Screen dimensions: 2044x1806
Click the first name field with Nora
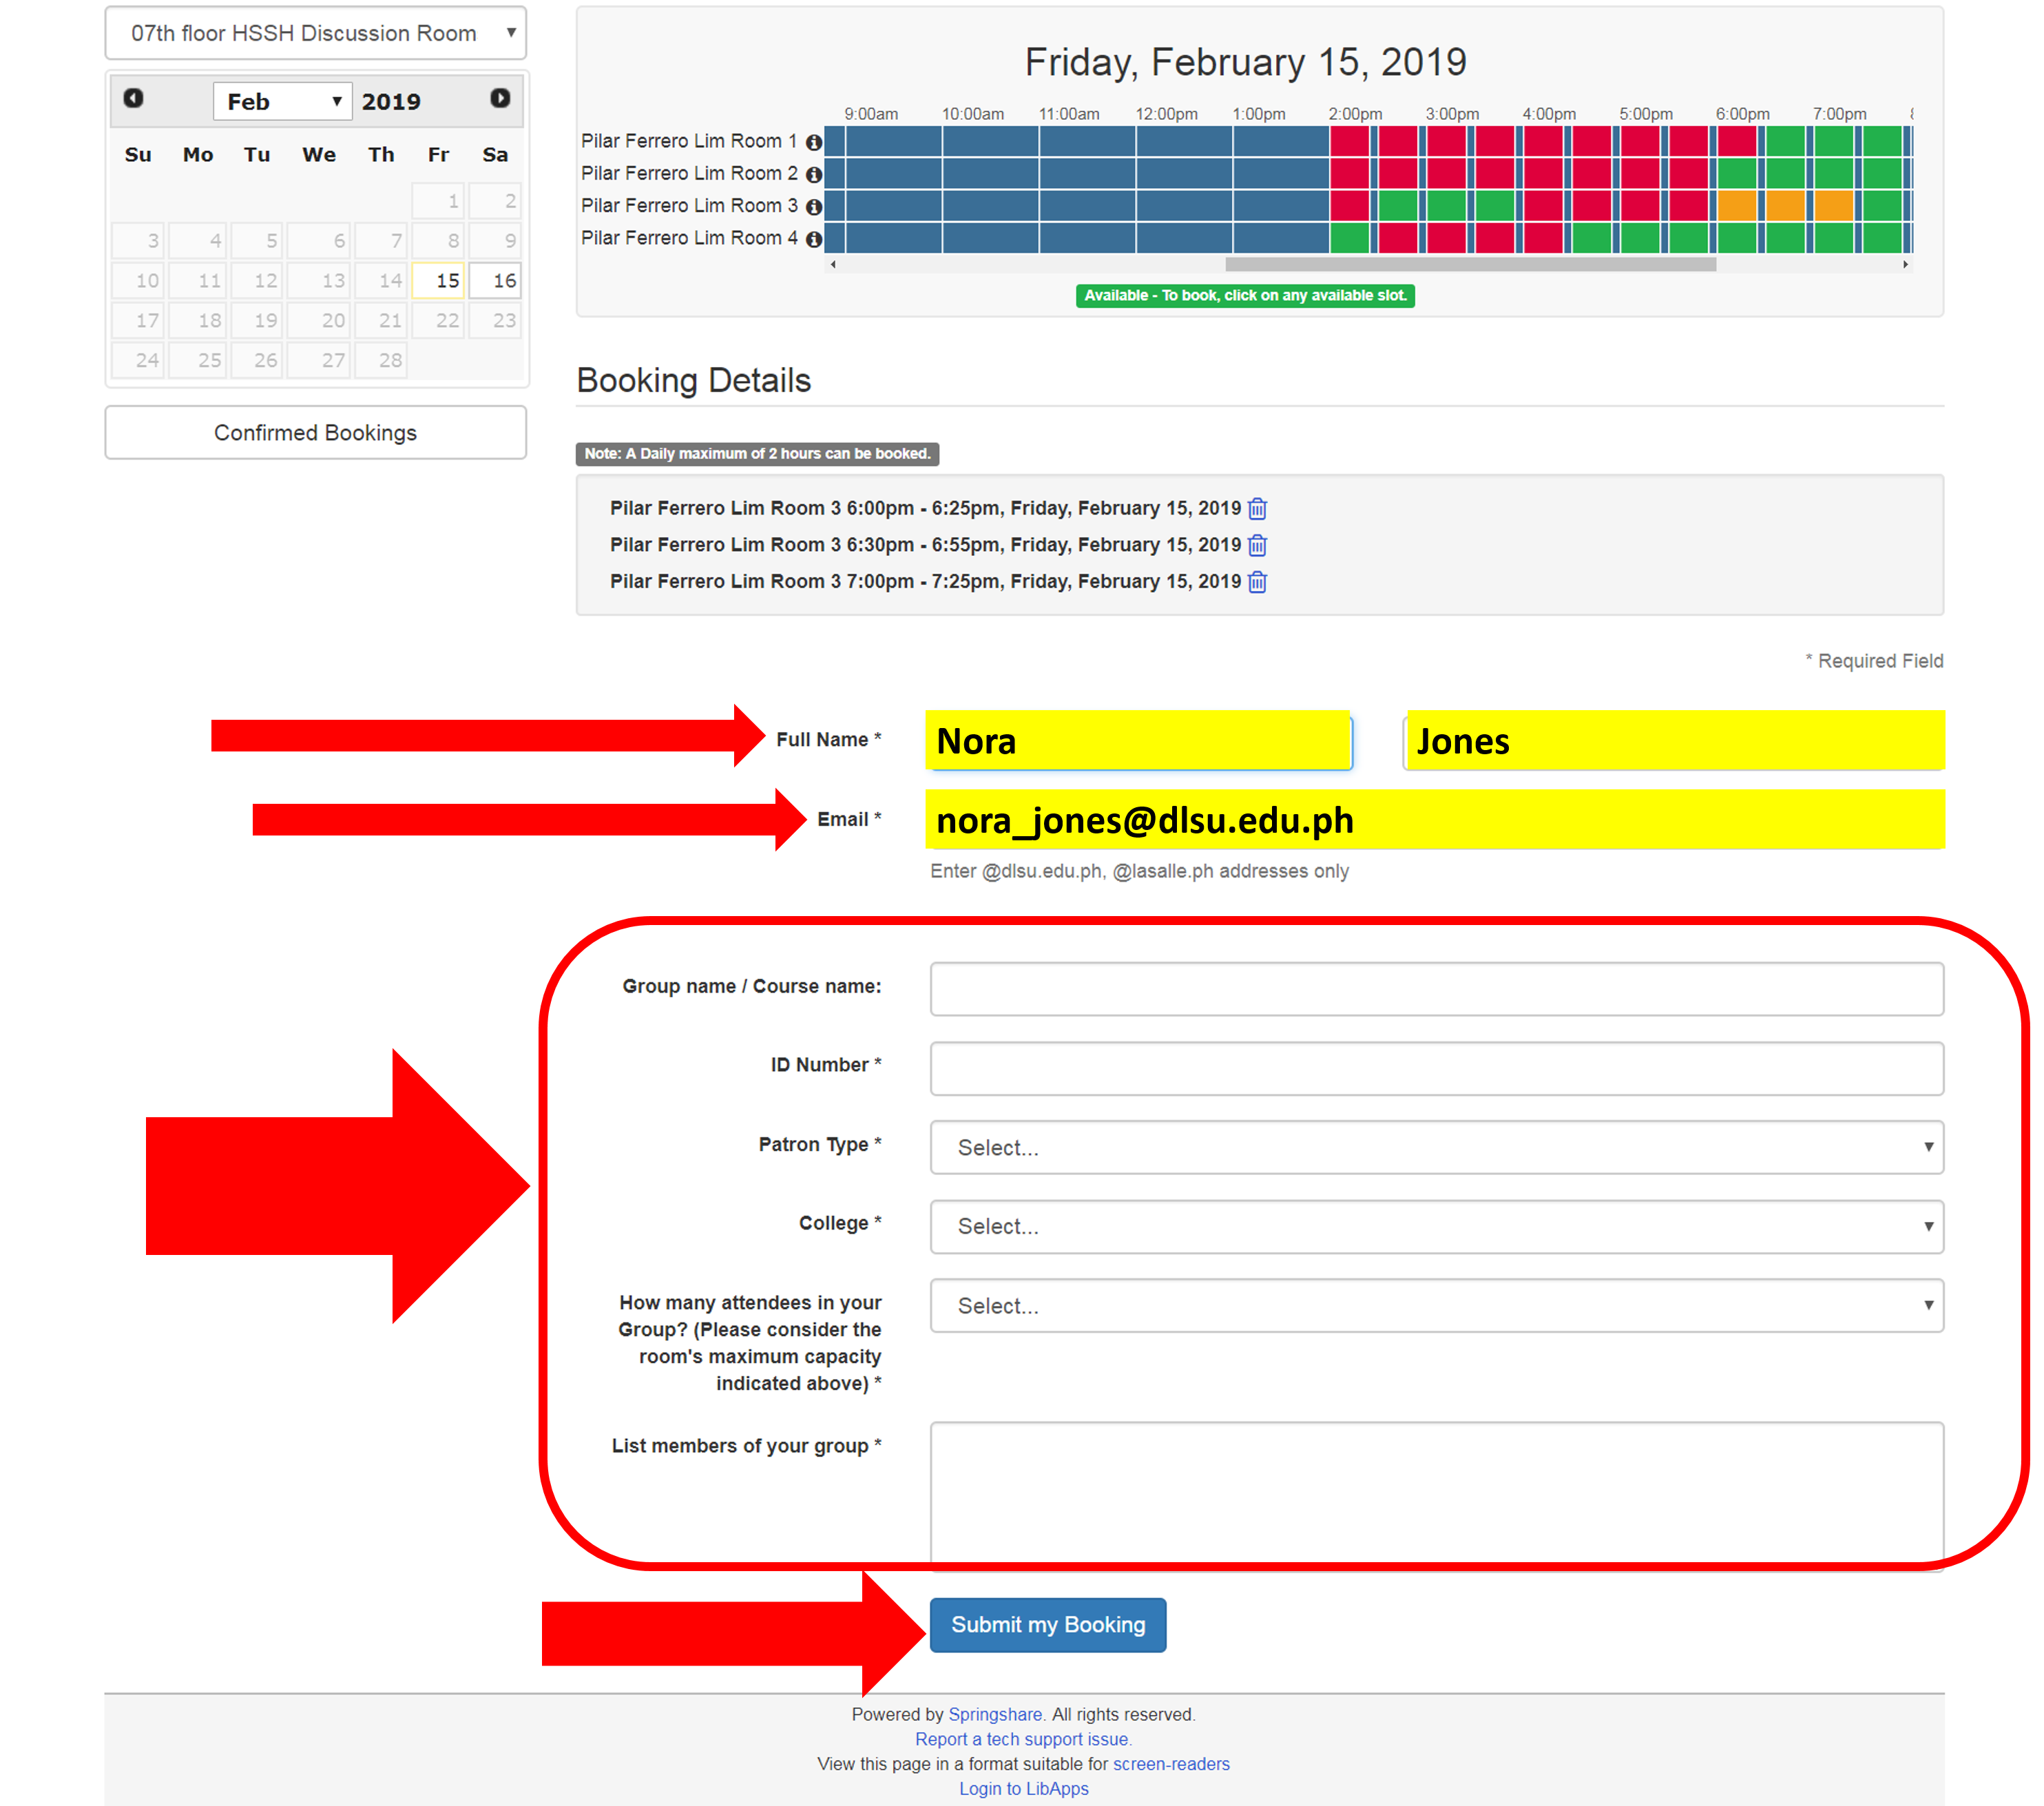point(1139,740)
